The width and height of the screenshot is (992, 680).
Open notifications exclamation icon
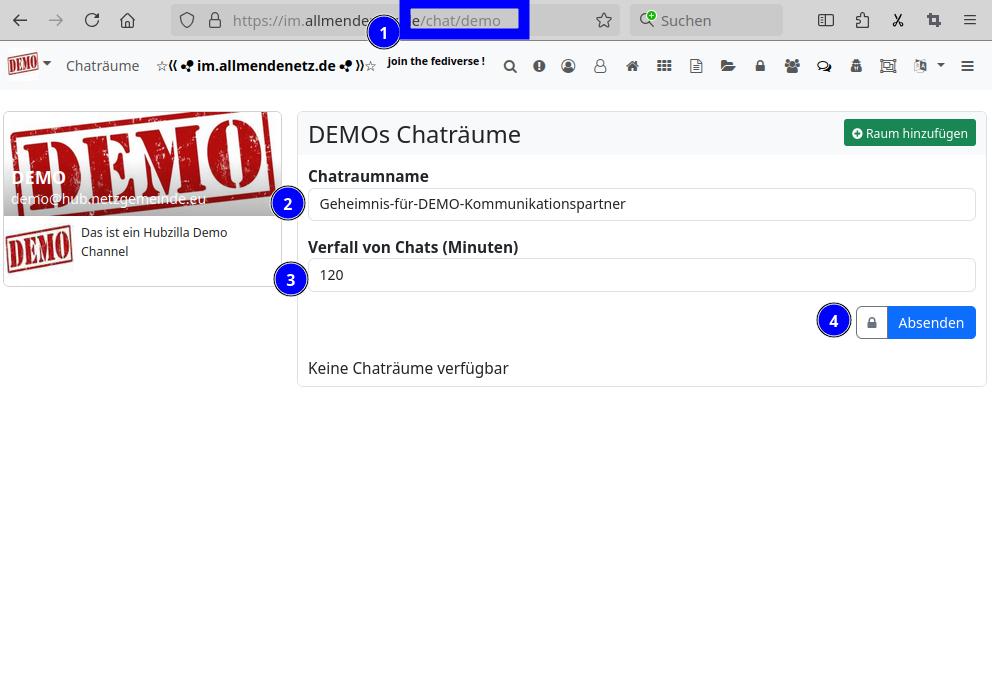[x=539, y=66]
